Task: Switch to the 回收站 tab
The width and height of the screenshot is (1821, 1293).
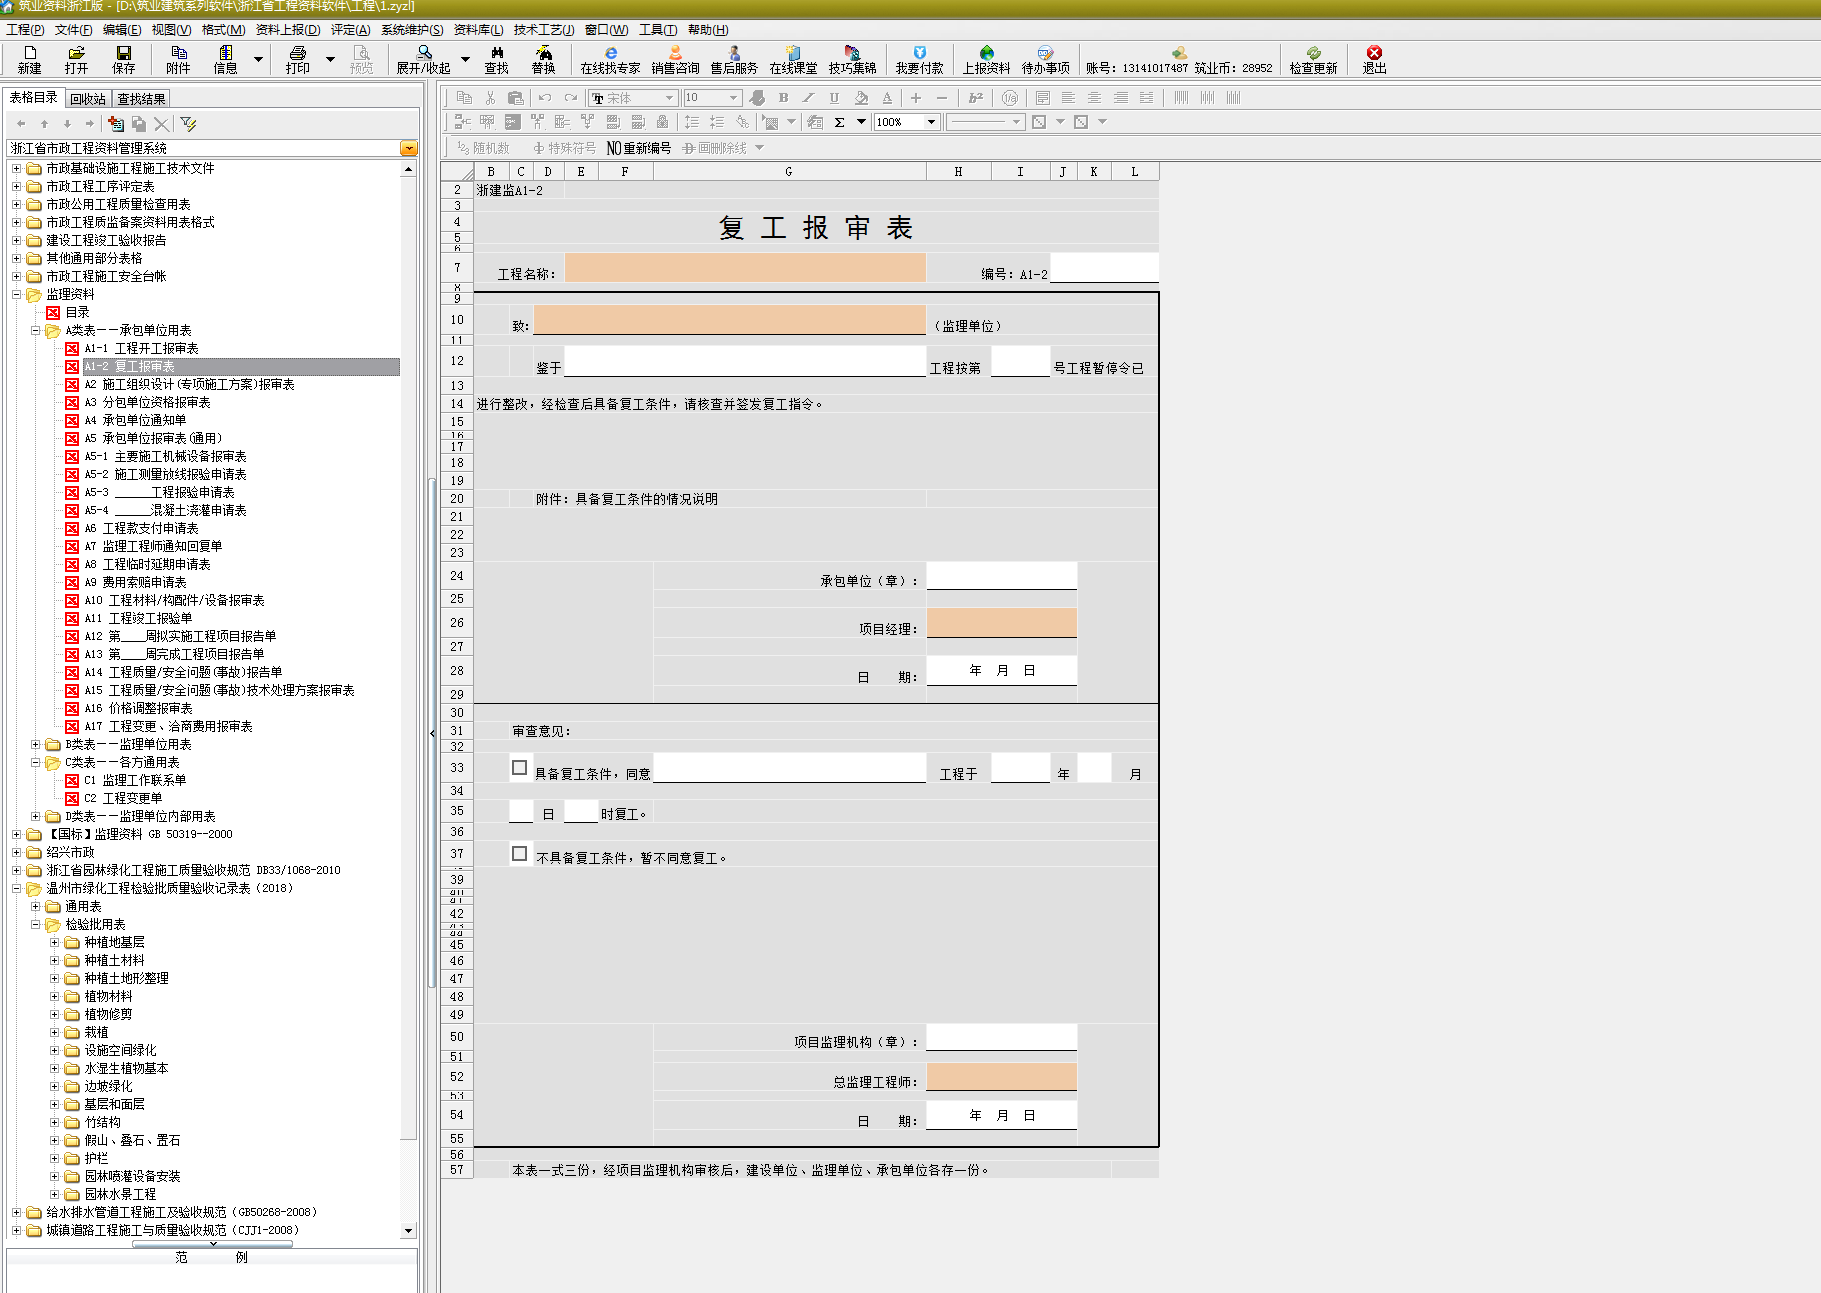Action: 88,99
